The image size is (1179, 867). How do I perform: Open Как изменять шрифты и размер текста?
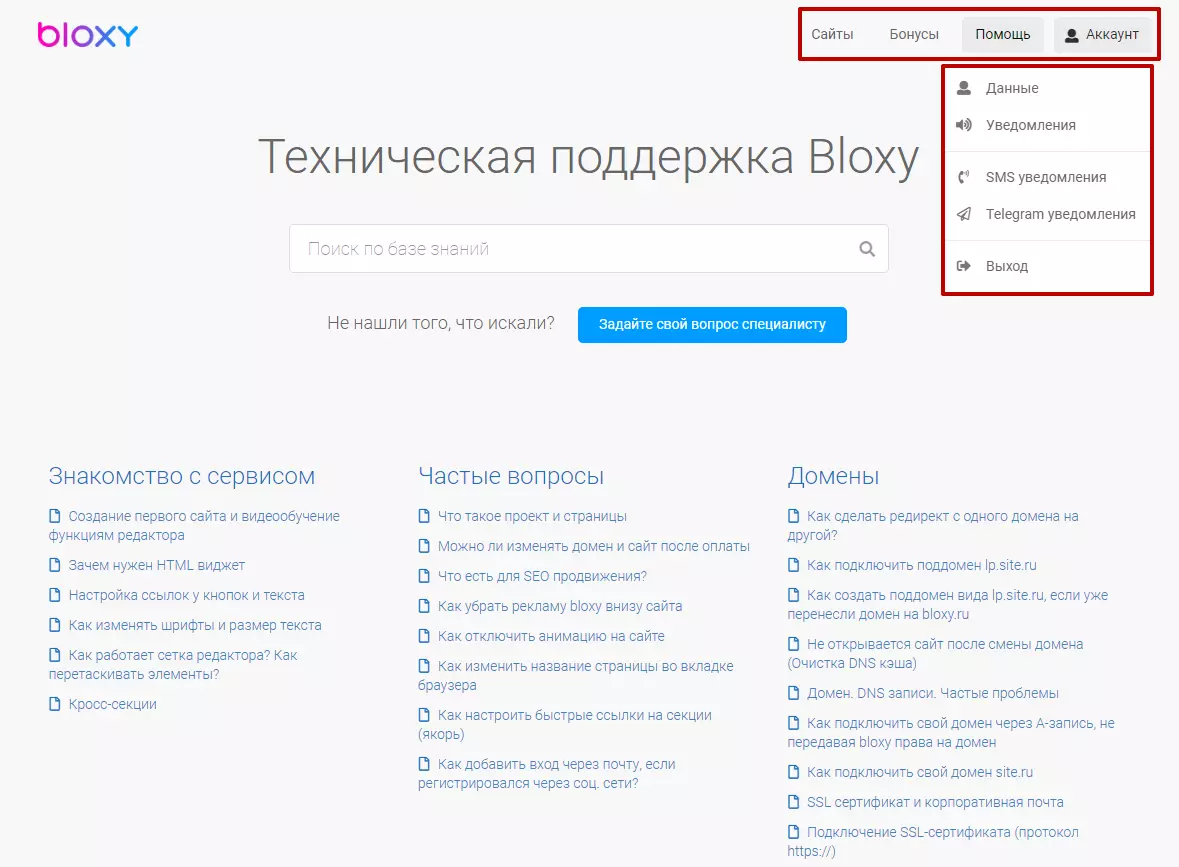click(195, 625)
